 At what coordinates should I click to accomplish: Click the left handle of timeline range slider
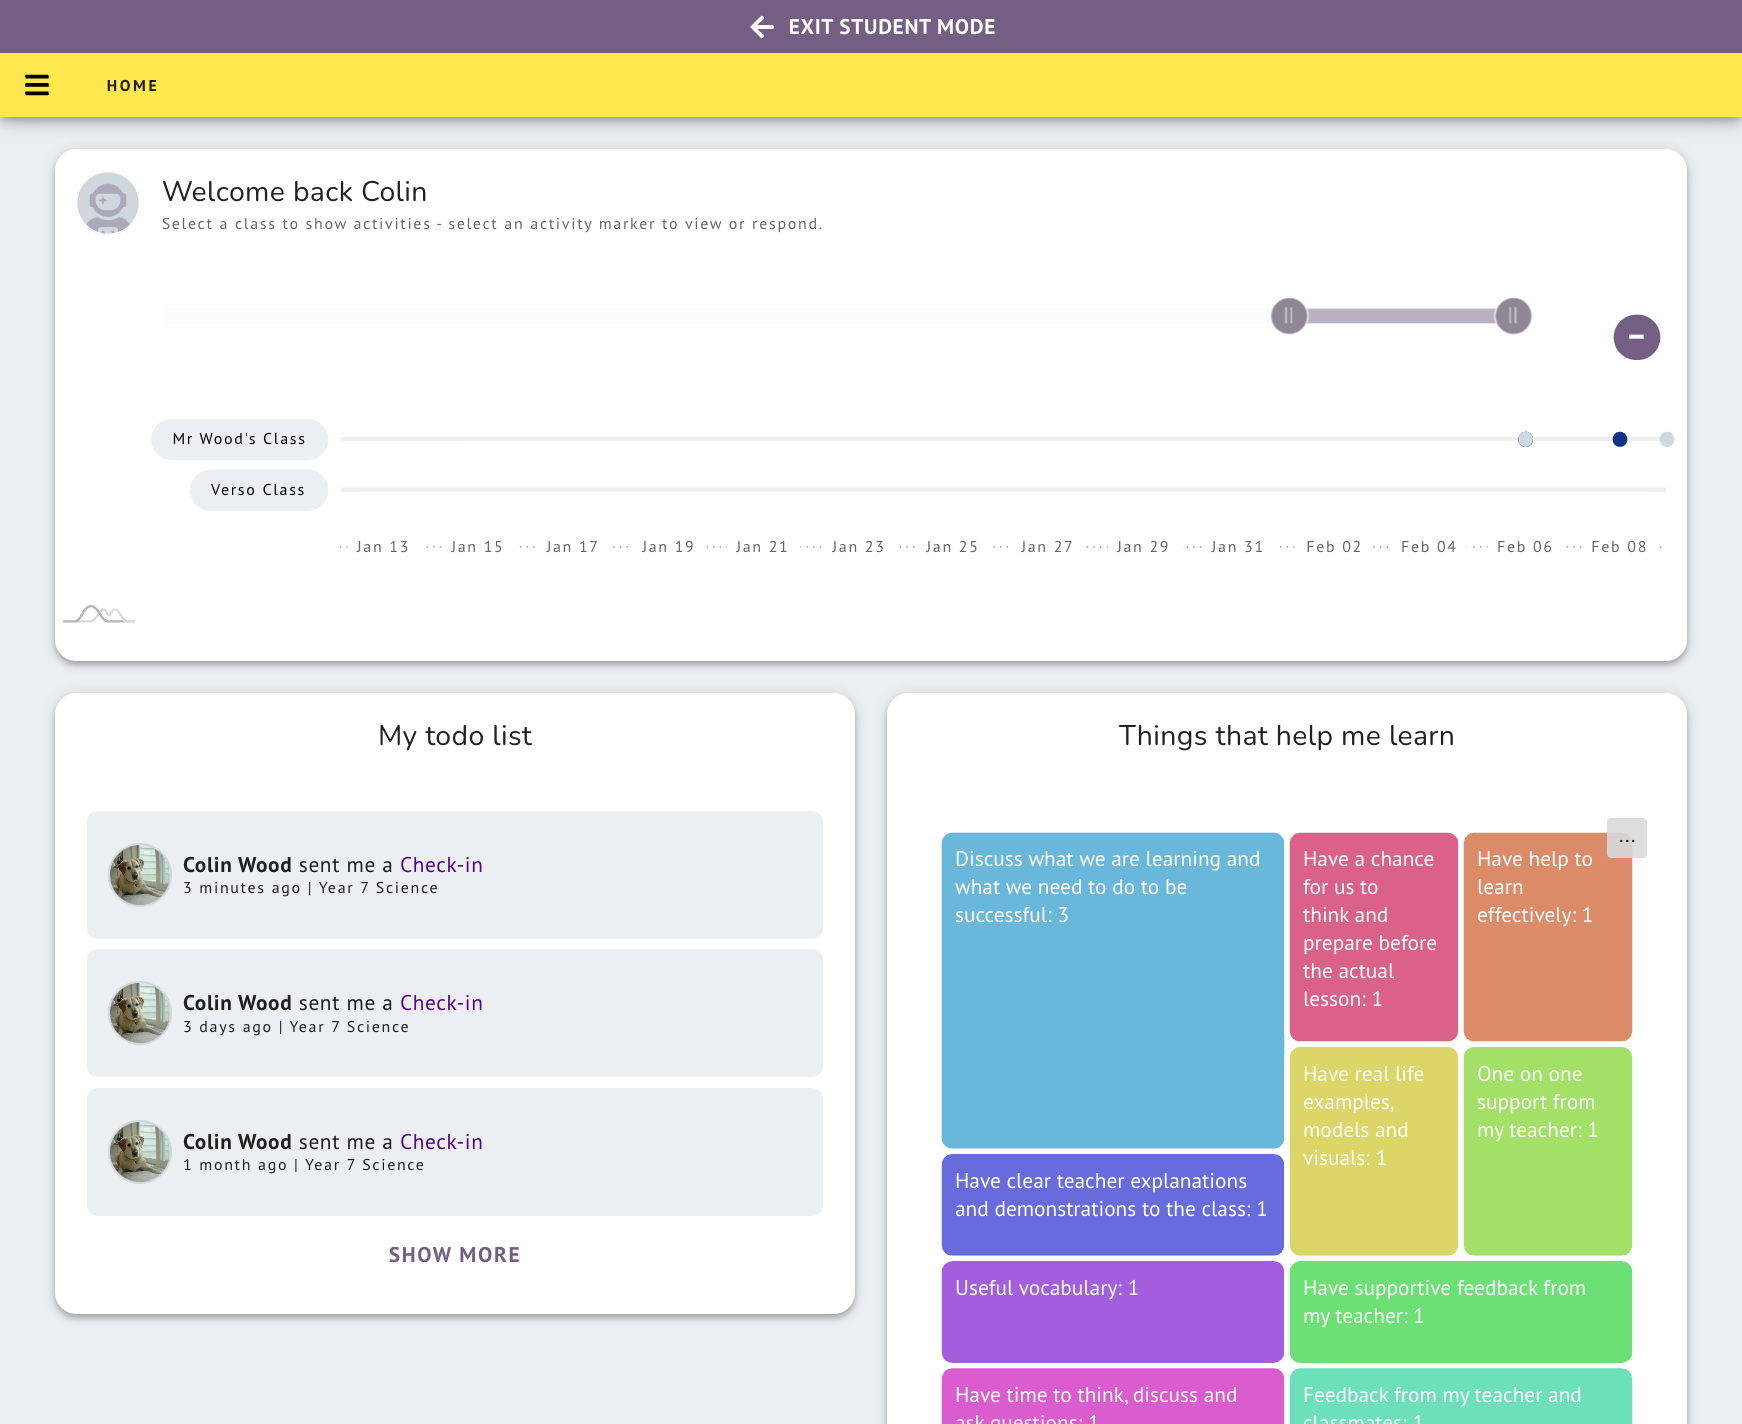1289,316
